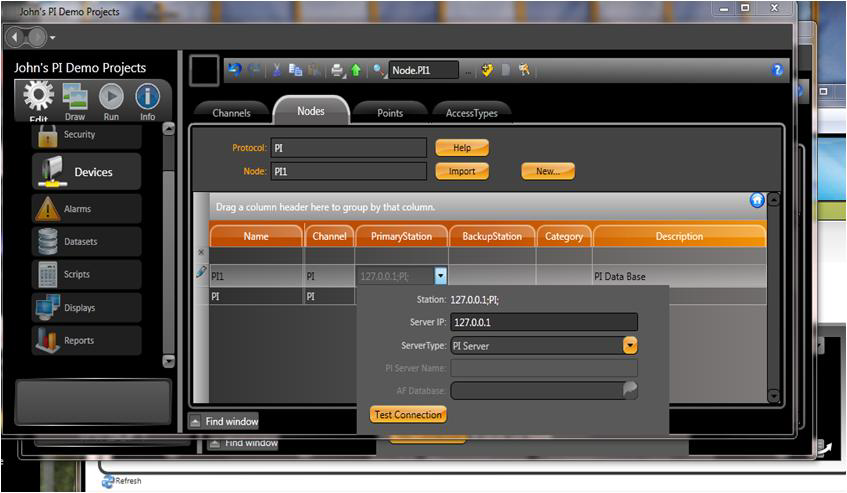This screenshot has height=493, width=847.
Task: Switch to the Points tab
Action: coord(390,113)
